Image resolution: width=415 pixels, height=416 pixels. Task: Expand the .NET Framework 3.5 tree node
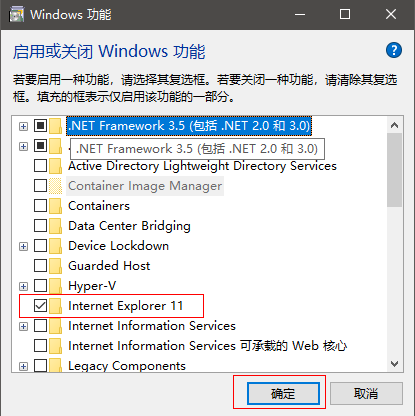(23, 126)
